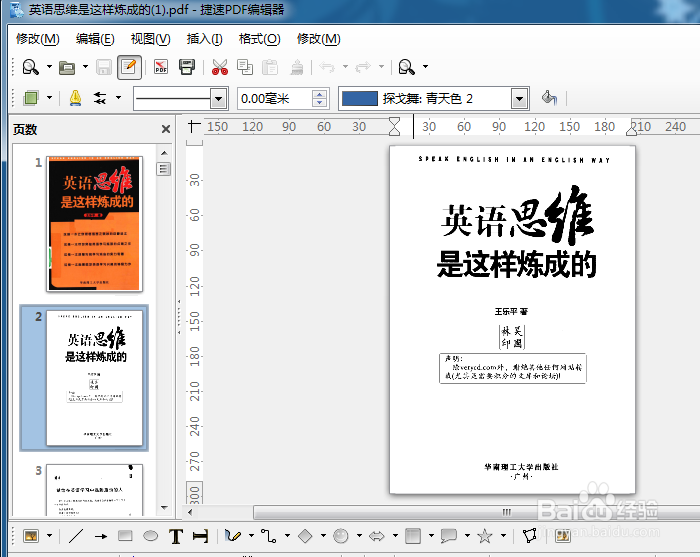Select the star shapes tool
The height and width of the screenshot is (557, 700).
click(485, 536)
